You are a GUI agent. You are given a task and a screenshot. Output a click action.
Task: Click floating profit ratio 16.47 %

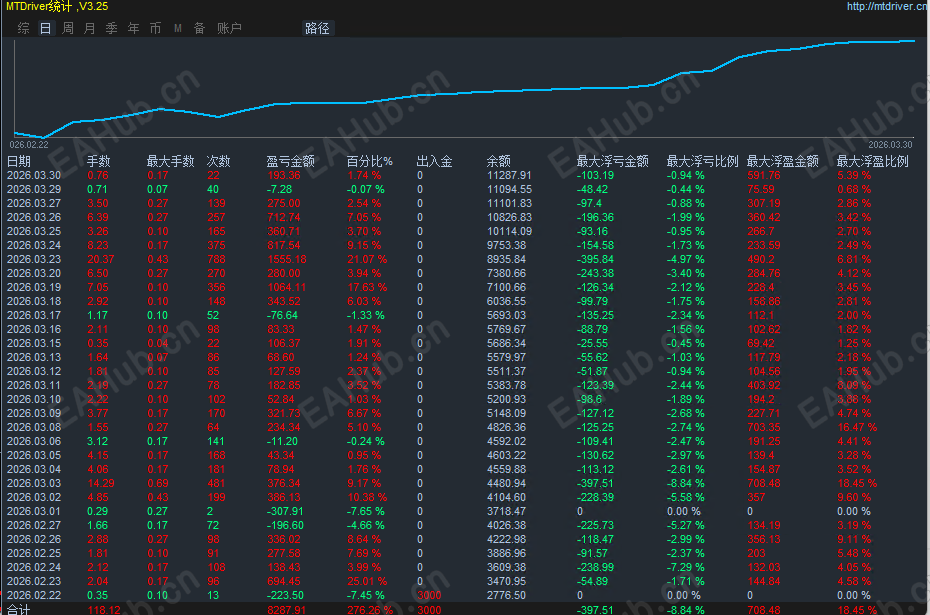point(857,427)
